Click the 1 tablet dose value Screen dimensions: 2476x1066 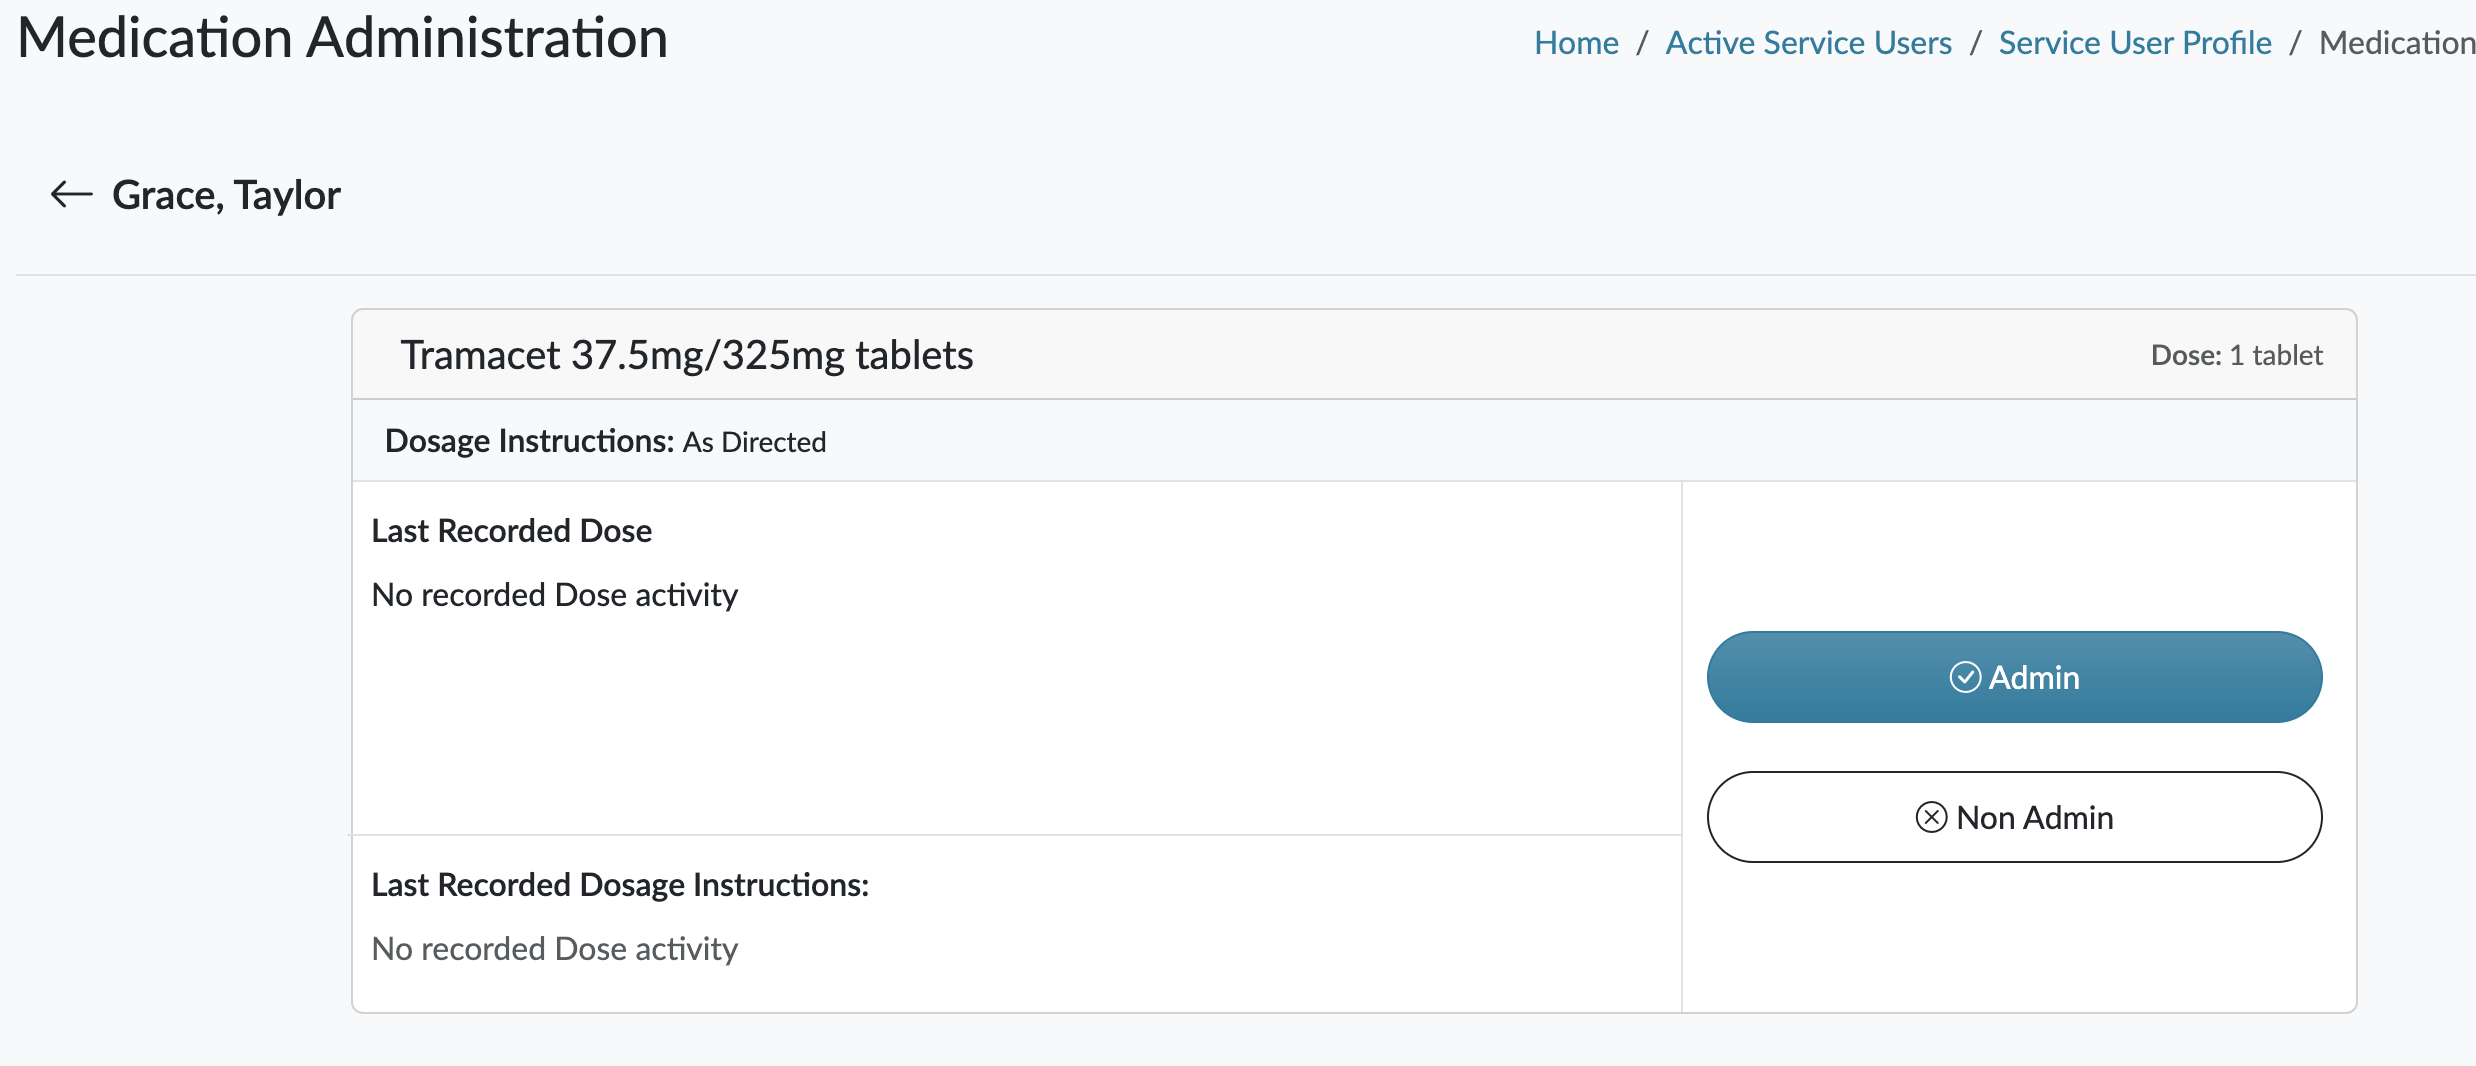[x=2276, y=355]
